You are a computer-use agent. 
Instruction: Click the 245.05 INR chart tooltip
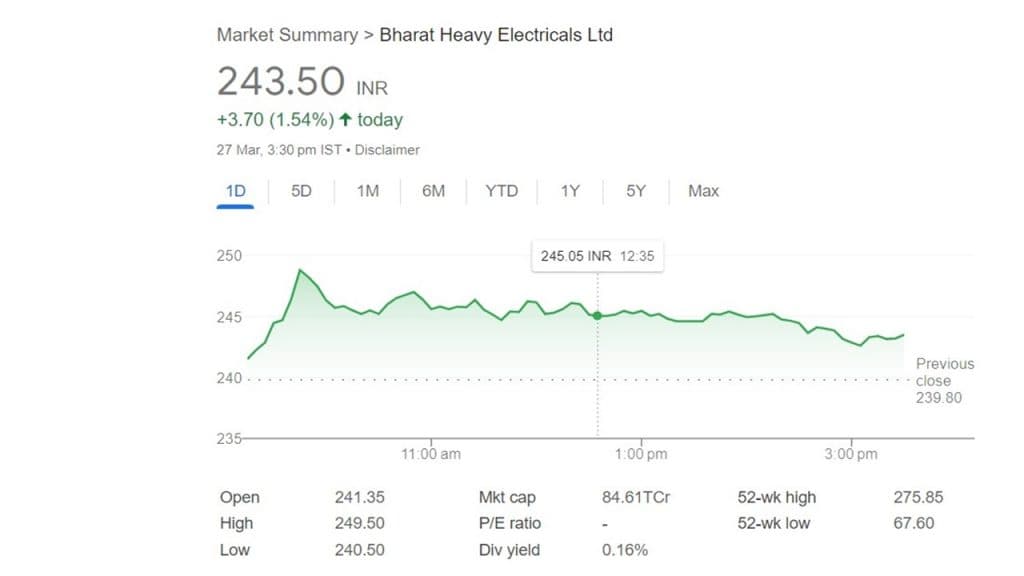coord(597,256)
